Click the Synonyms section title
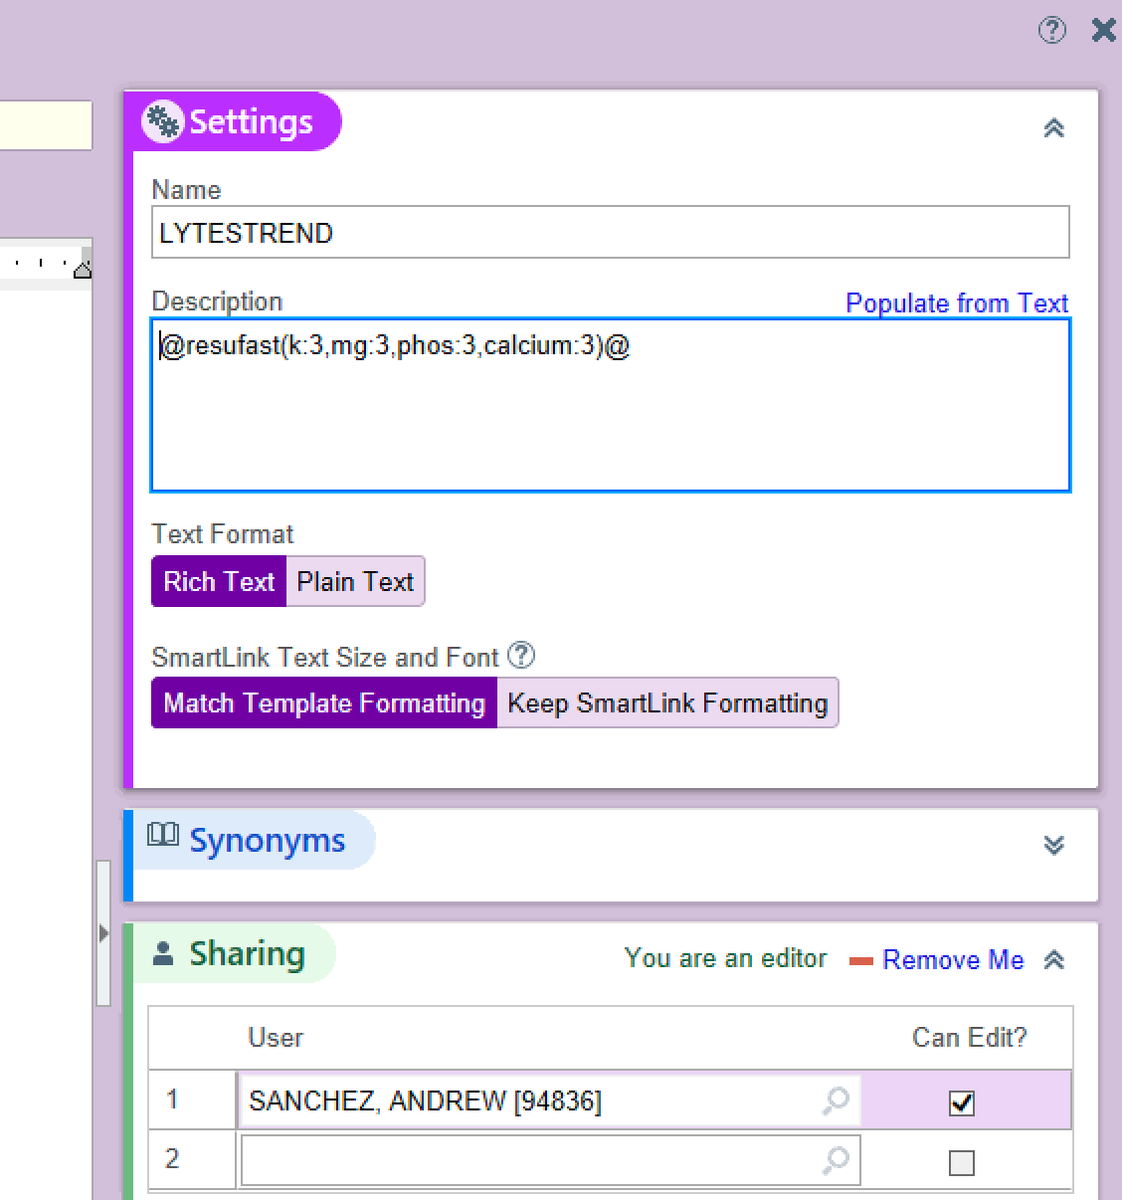 point(267,840)
